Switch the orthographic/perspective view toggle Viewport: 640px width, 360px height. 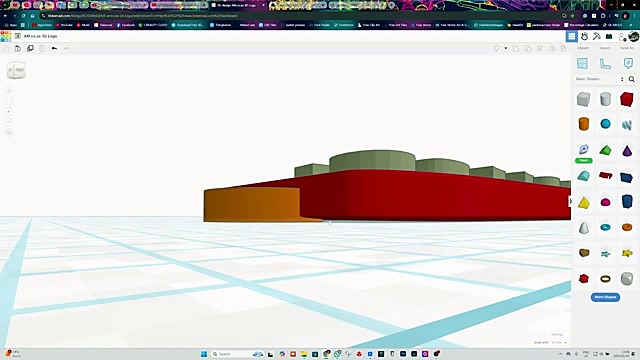tap(9, 133)
